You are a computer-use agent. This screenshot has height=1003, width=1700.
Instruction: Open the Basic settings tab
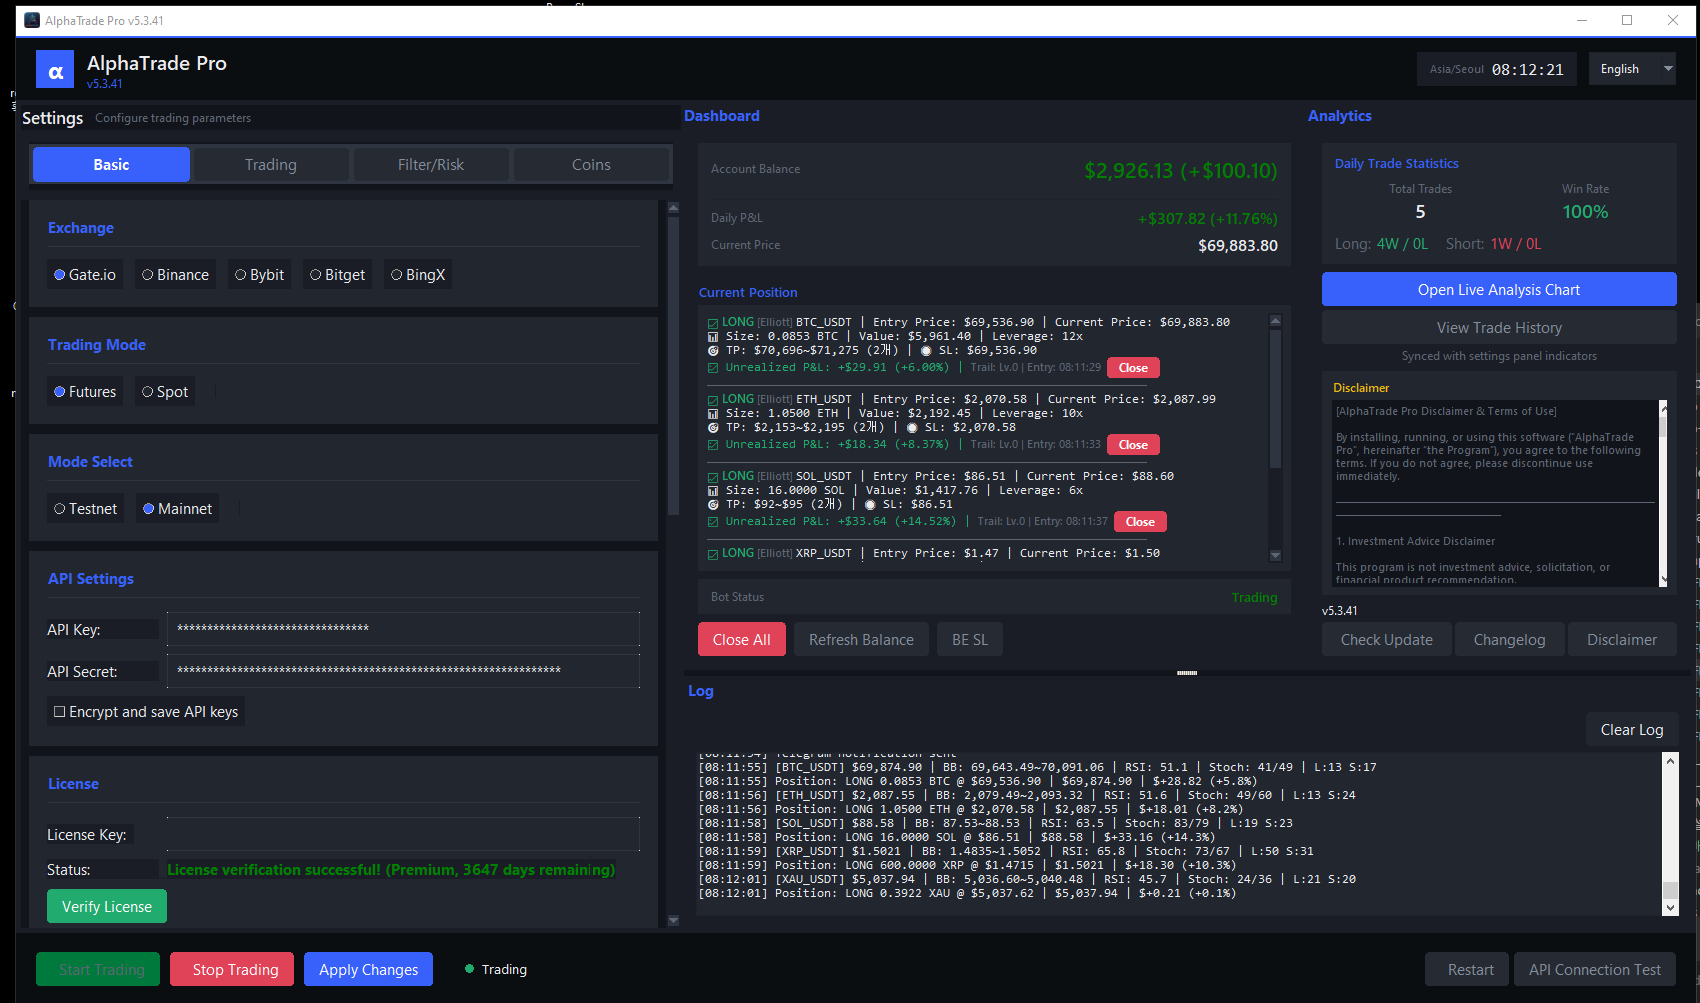[111, 165]
